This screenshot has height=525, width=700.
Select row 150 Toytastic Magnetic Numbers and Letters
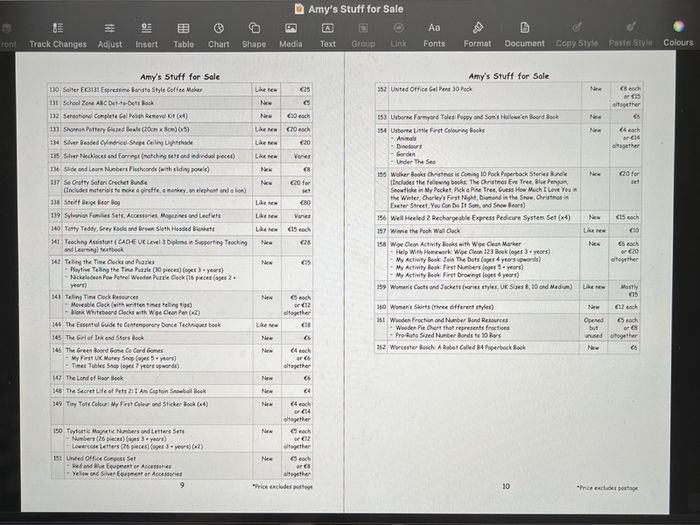(x=180, y=438)
